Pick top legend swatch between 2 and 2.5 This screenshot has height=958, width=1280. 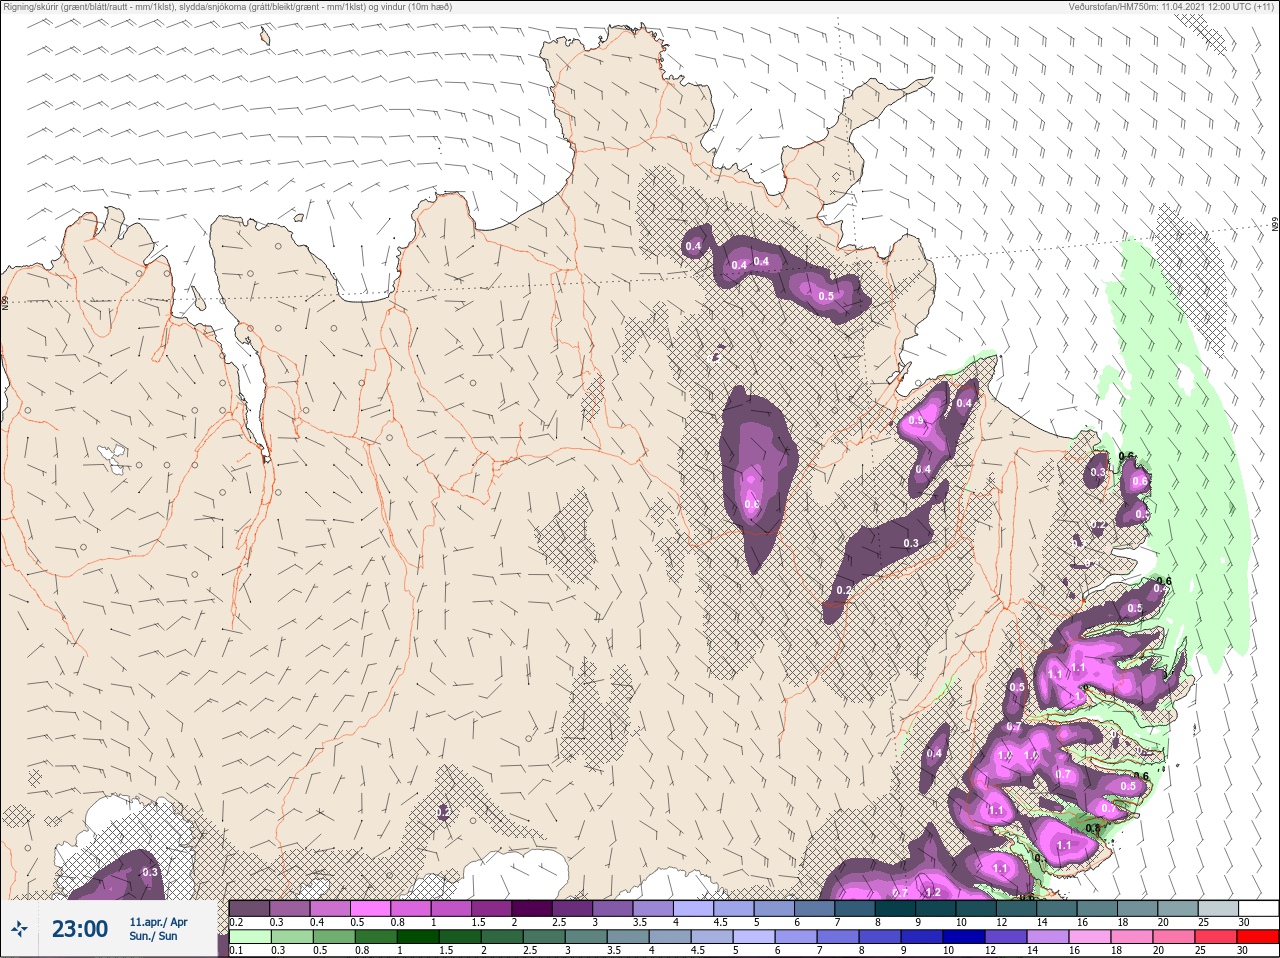point(533,908)
